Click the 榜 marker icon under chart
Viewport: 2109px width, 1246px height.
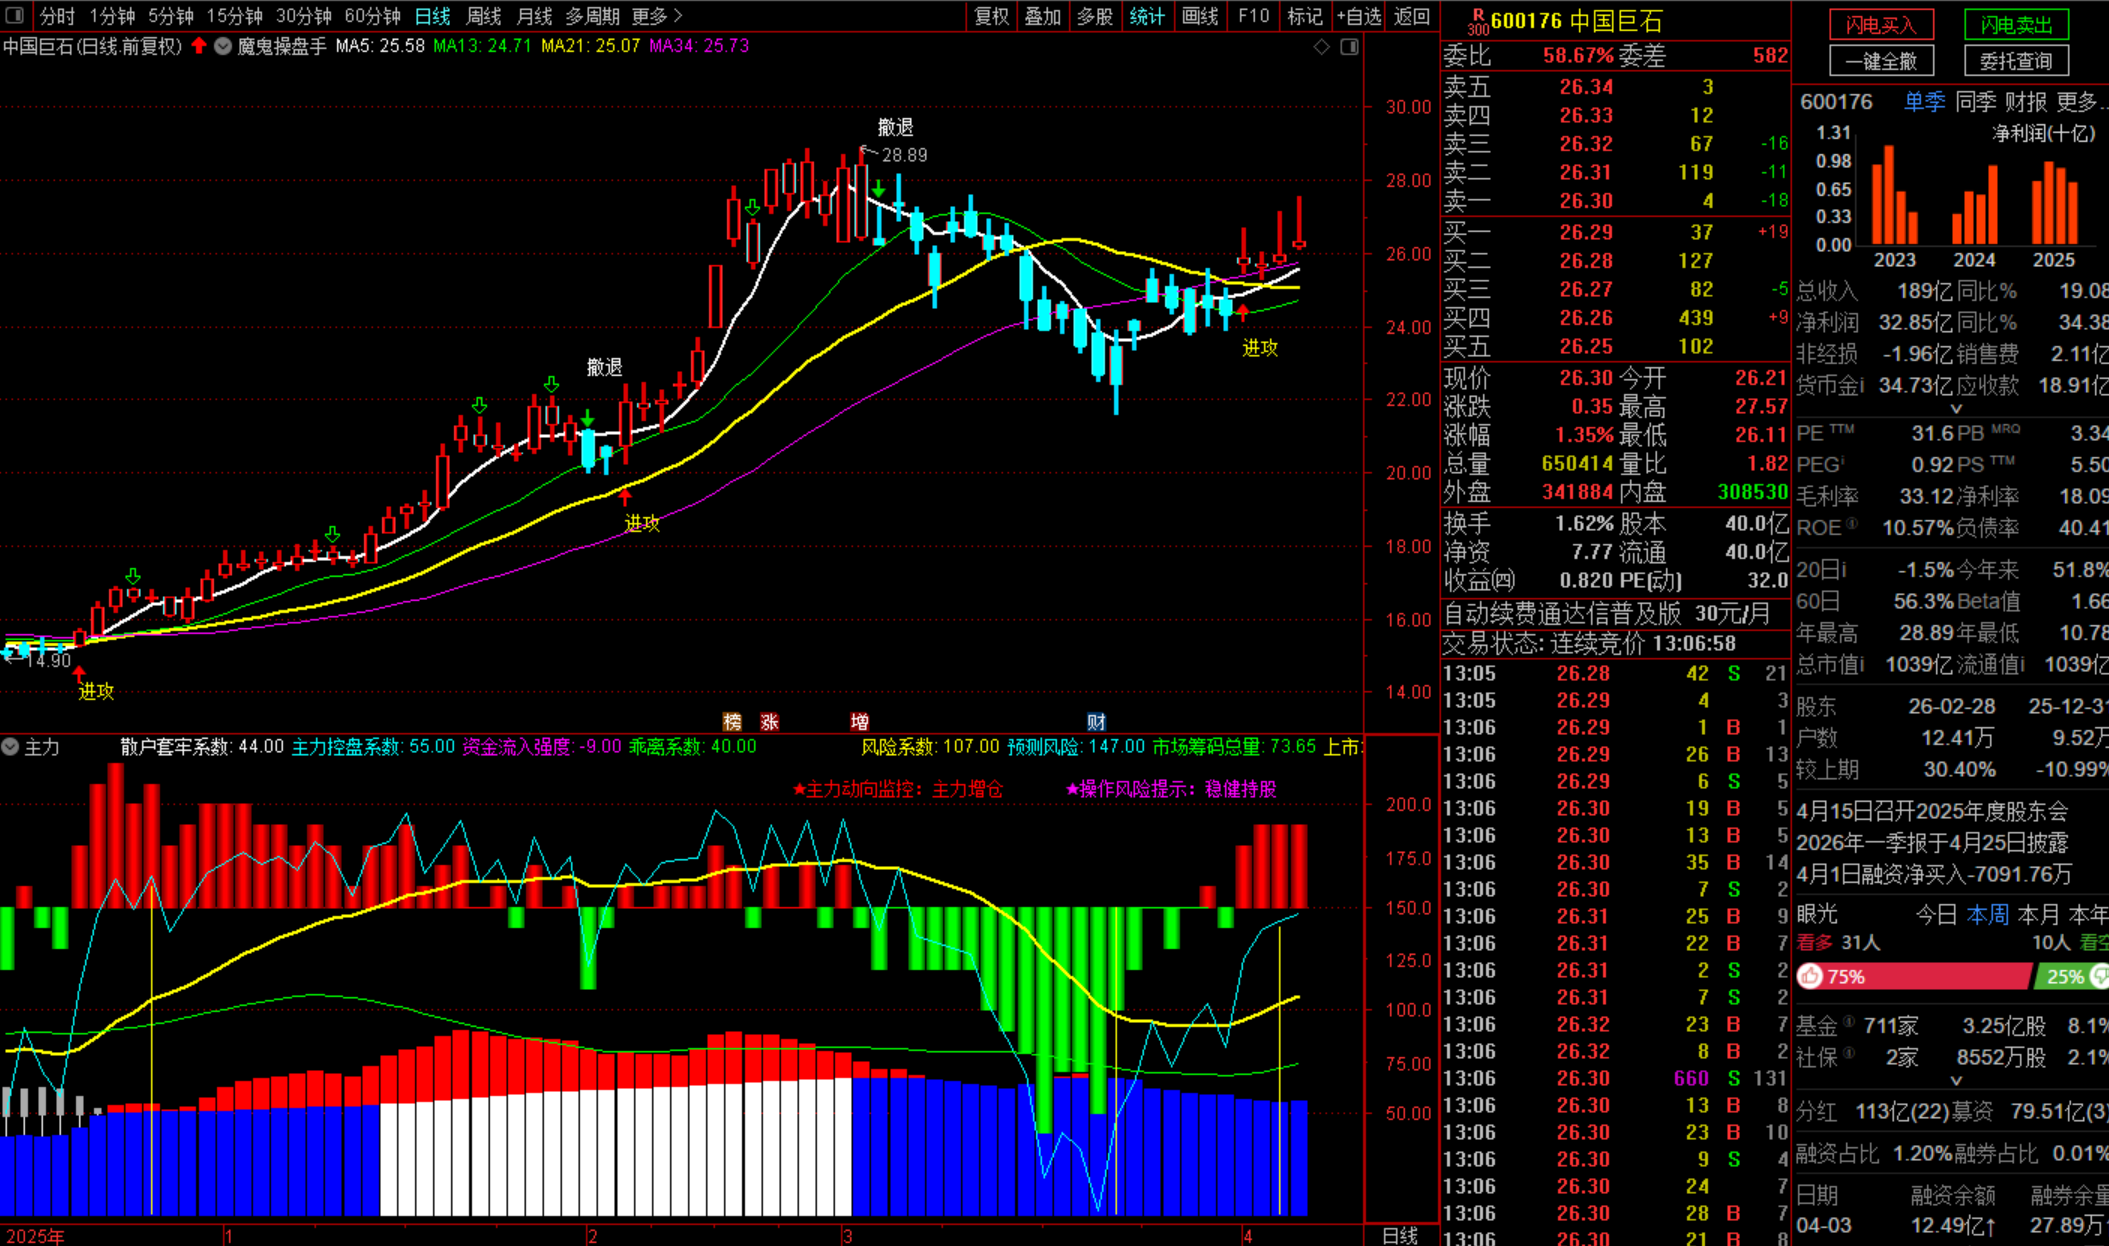point(732,721)
